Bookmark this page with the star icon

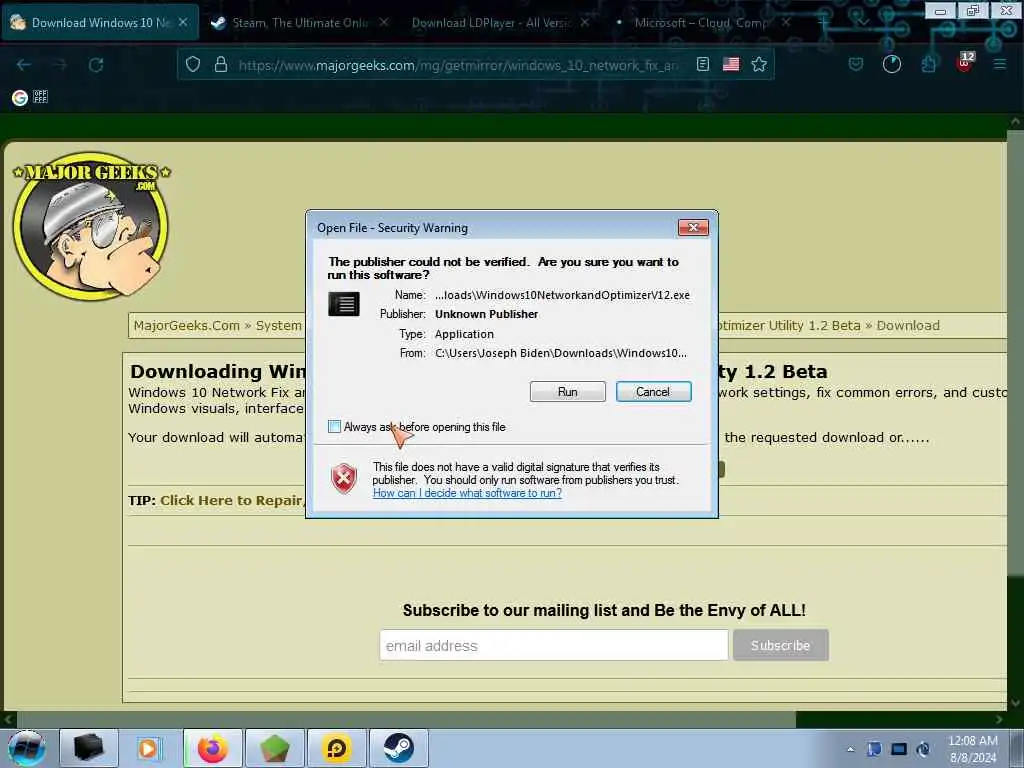759,64
